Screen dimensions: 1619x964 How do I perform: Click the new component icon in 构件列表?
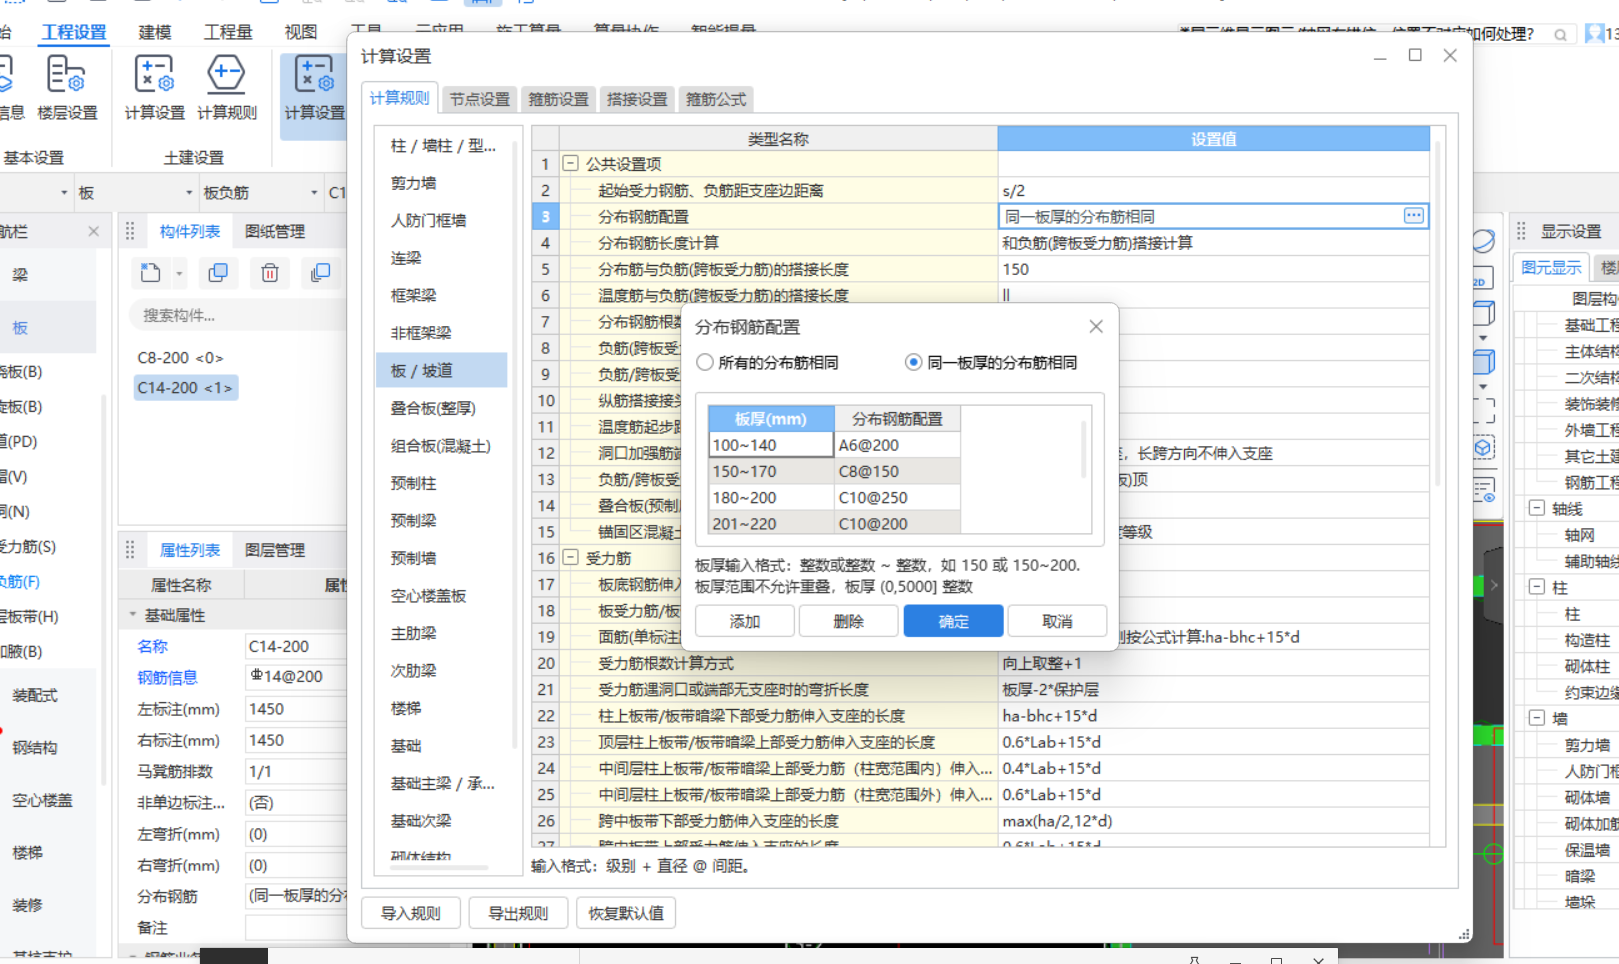(151, 273)
